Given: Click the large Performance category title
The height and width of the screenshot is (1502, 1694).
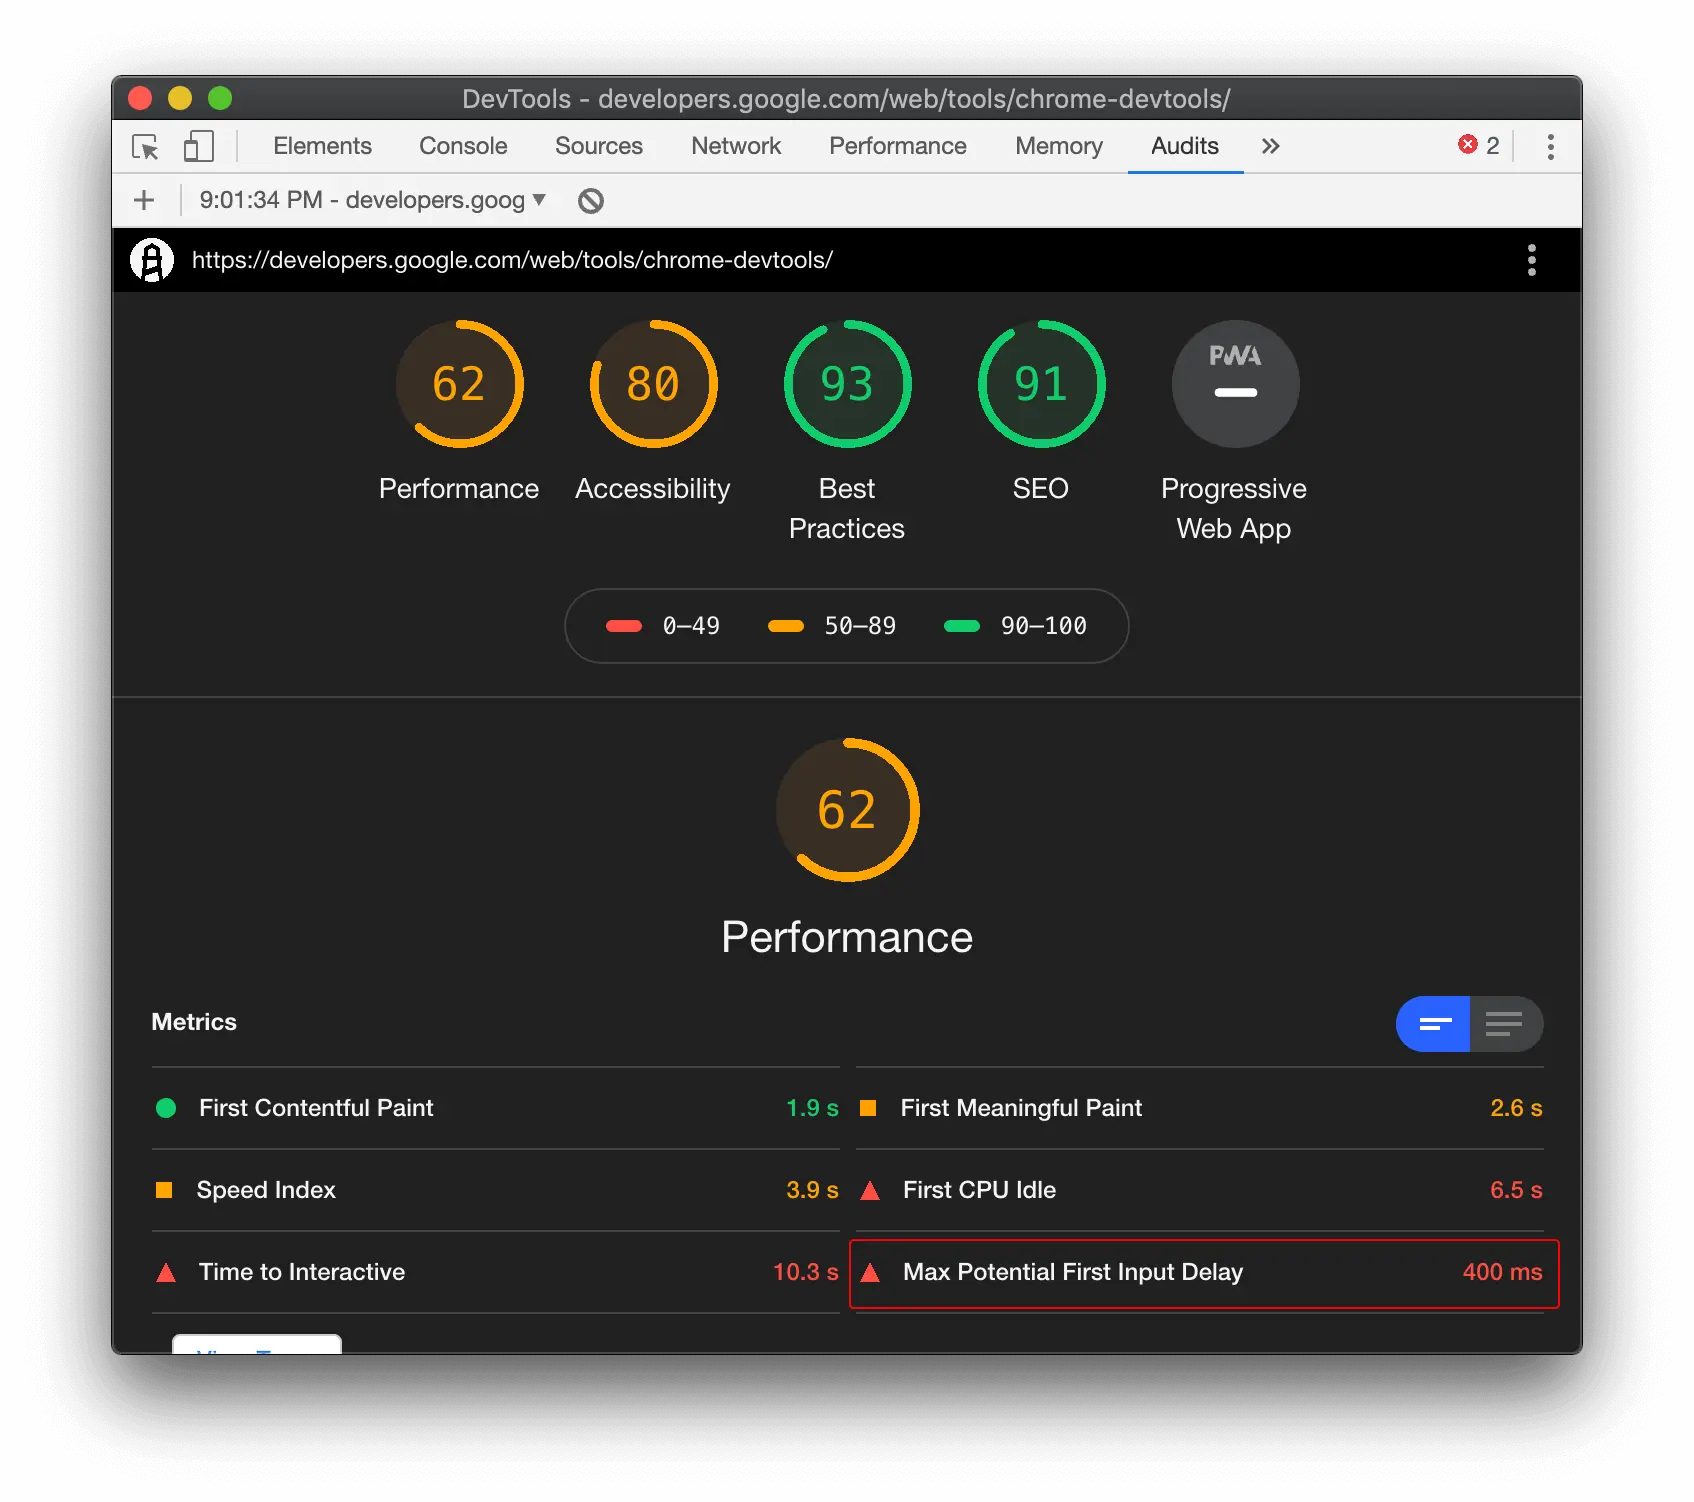Looking at the screenshot, I should point(847,937).
